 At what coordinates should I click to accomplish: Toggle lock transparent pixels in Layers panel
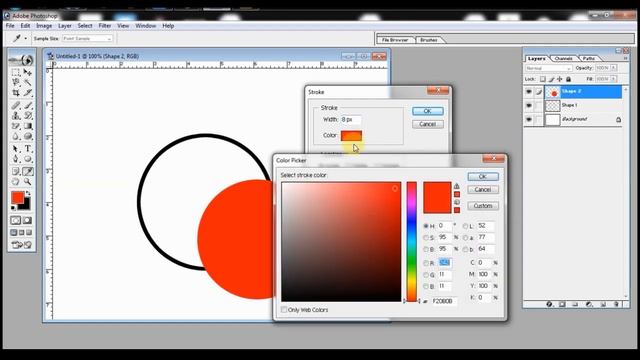pos(542,79)
